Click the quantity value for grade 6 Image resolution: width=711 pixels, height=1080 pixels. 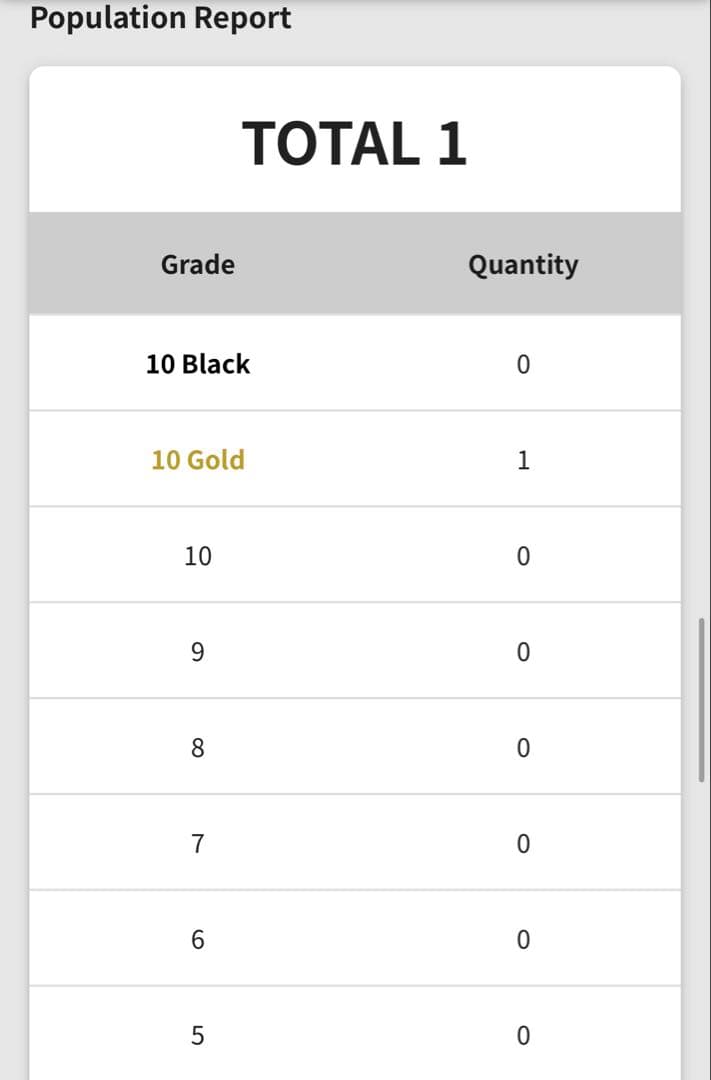pyautogui.click(x=523, y=940)
